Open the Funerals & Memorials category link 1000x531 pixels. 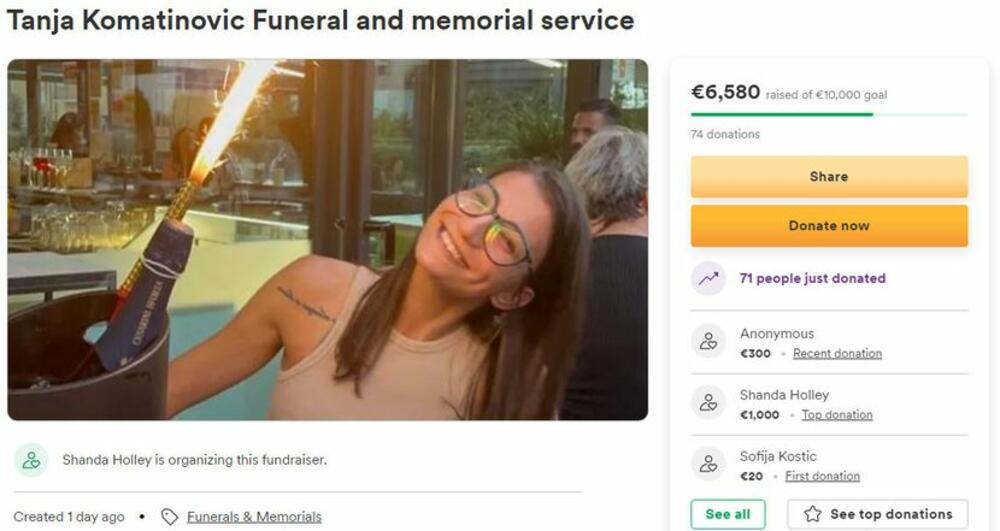(x=254, y=517)
